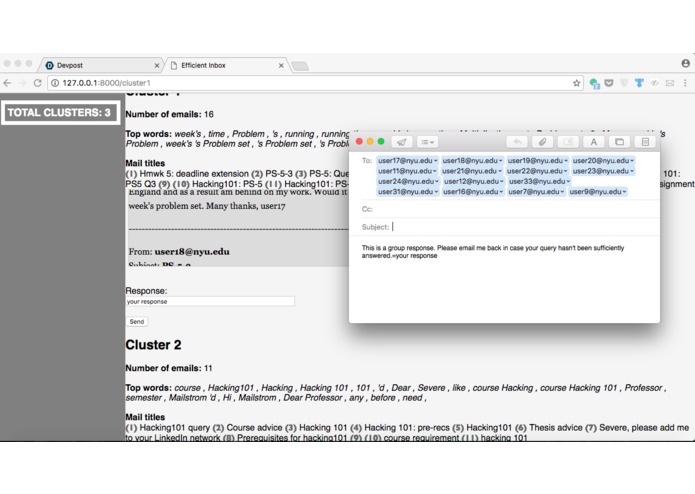The height and width of the screenshot is (494, 695).
Task: Attach a file using the paperclip icon
Action: point(543,142)
